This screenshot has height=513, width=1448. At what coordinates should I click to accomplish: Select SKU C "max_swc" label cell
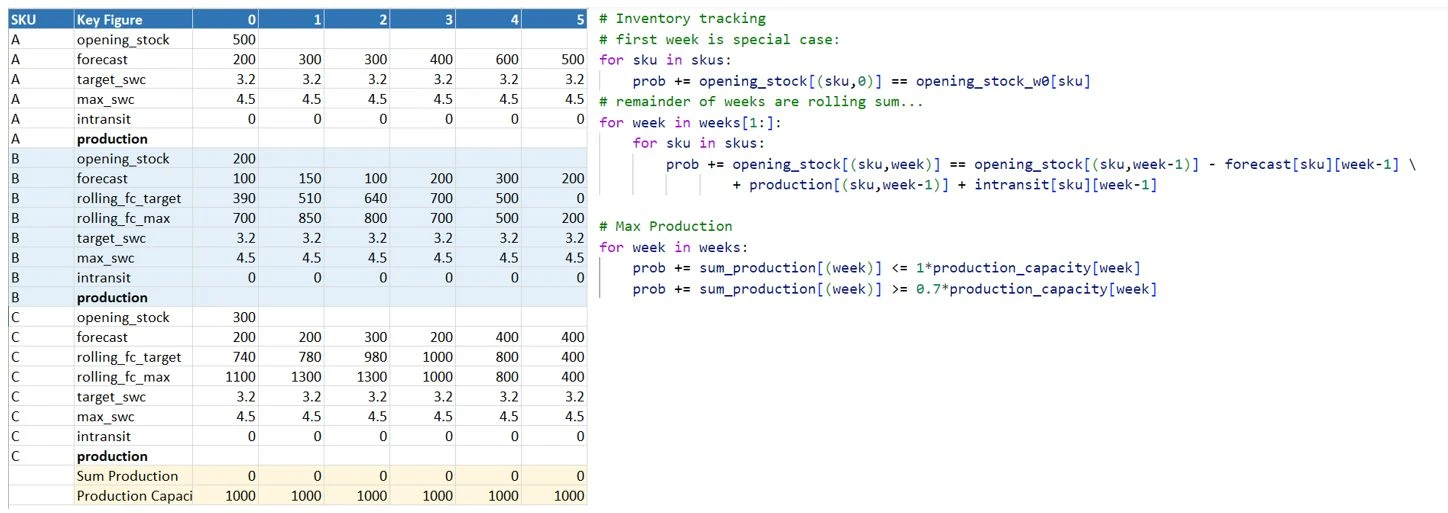(133, 417)
